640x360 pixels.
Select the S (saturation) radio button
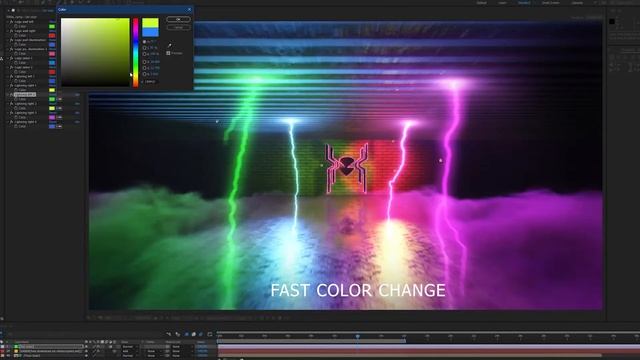click(x=144, y=48)
